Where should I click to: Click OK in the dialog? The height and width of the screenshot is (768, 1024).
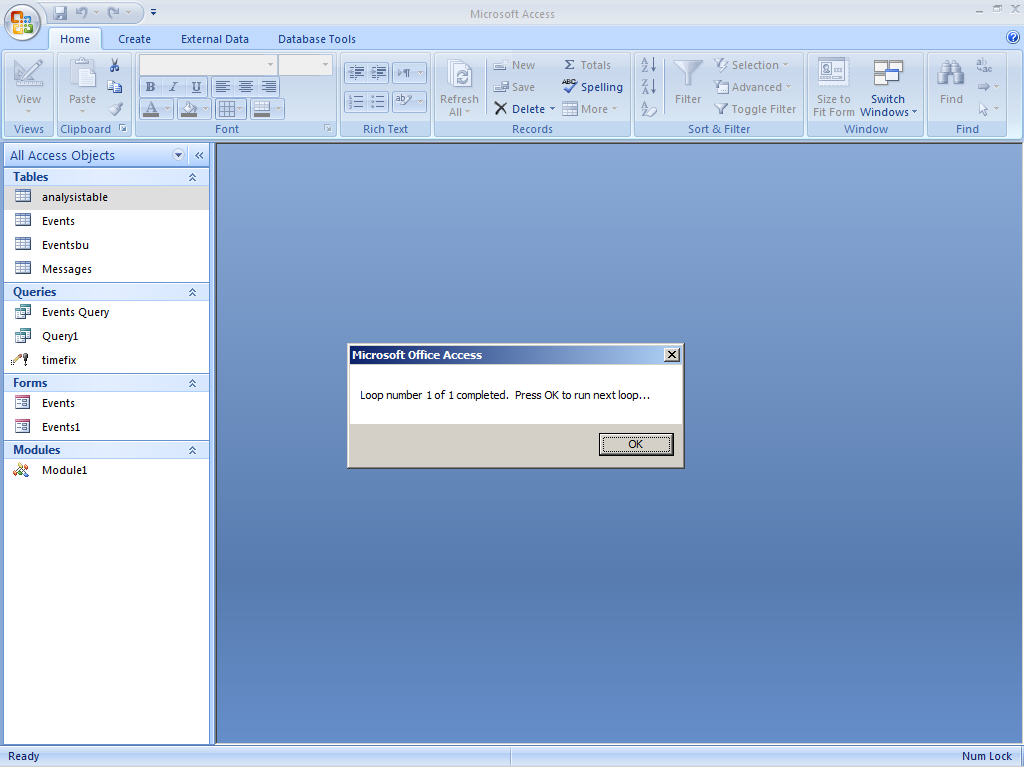(636, 444)
